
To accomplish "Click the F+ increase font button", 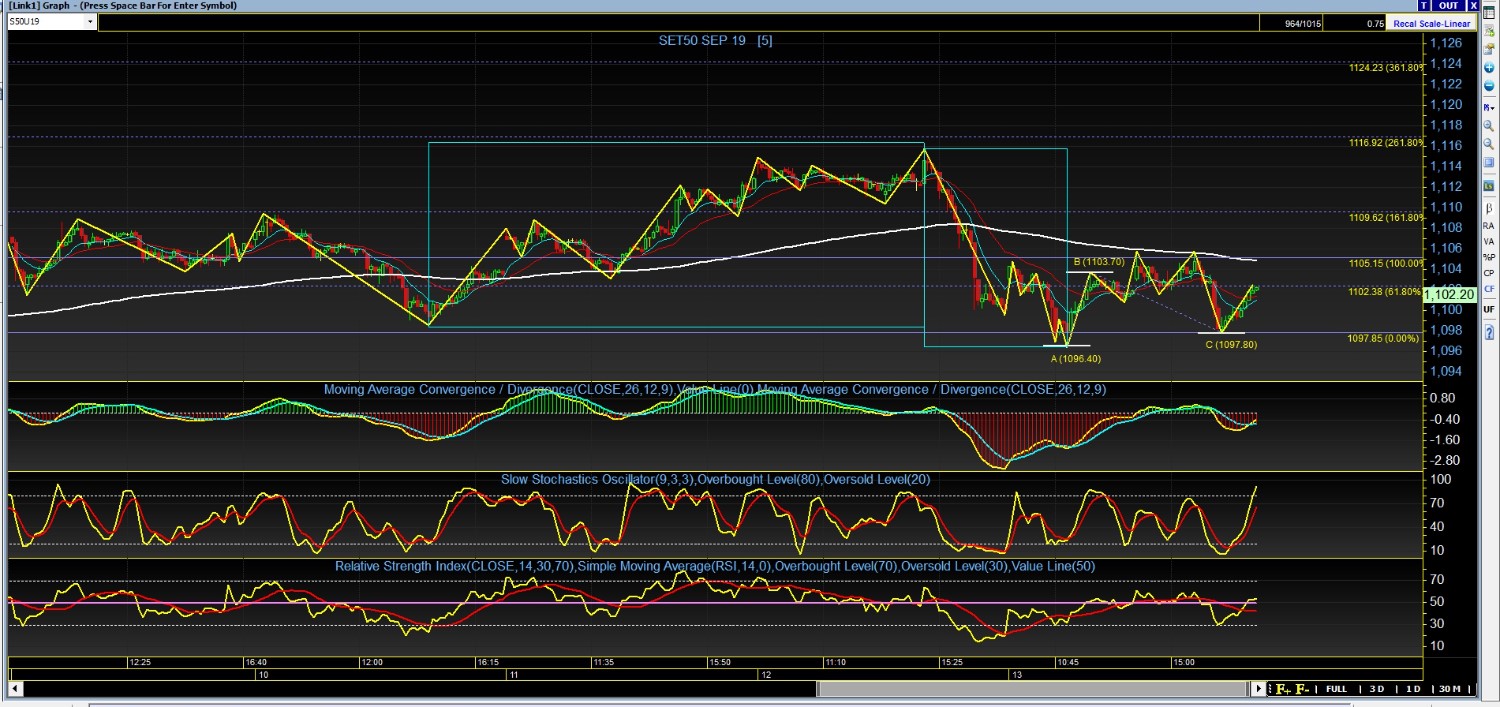I will coord(1282,689).
